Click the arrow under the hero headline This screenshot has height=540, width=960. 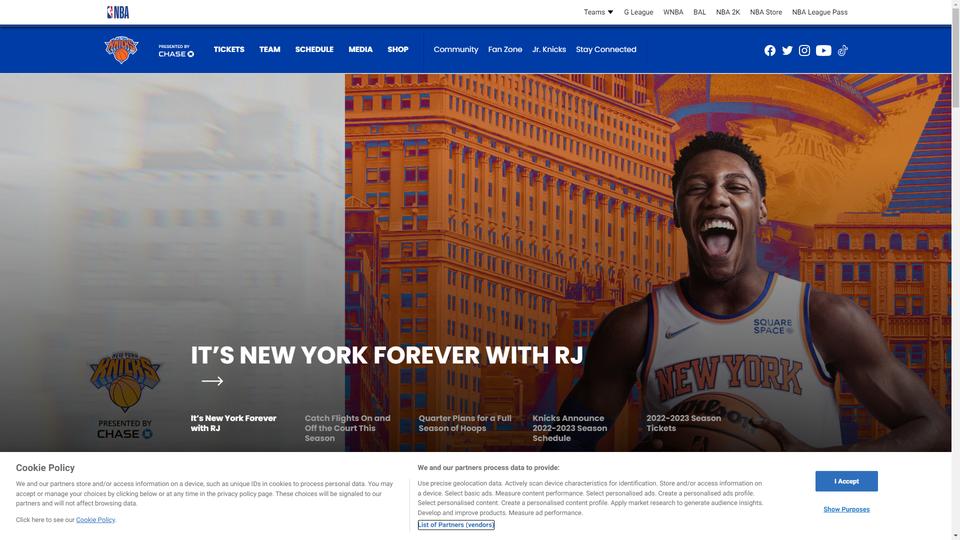[212, 381]
